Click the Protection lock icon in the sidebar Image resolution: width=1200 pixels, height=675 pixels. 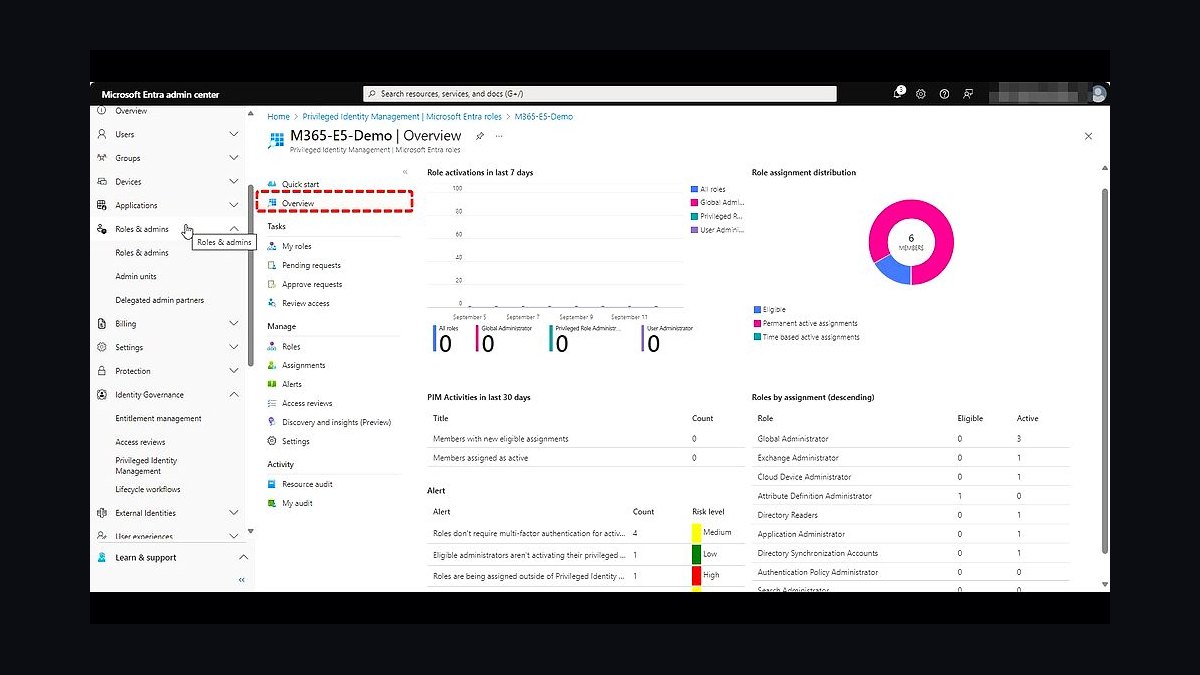pyautogui.click(x=102, y=371)
